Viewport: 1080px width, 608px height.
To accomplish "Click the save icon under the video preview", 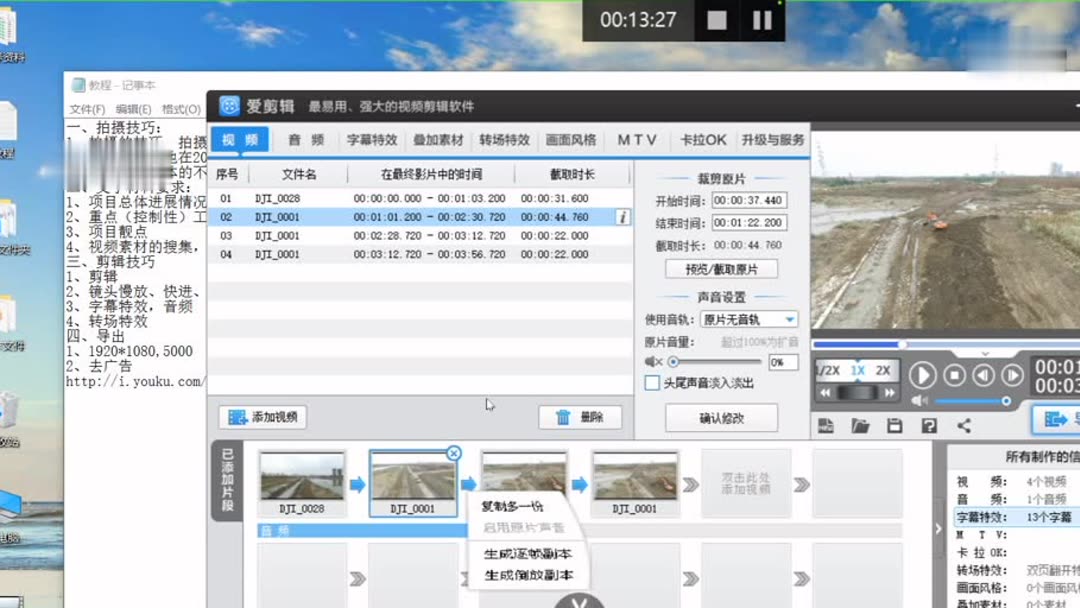I will (x=897, y=424).
